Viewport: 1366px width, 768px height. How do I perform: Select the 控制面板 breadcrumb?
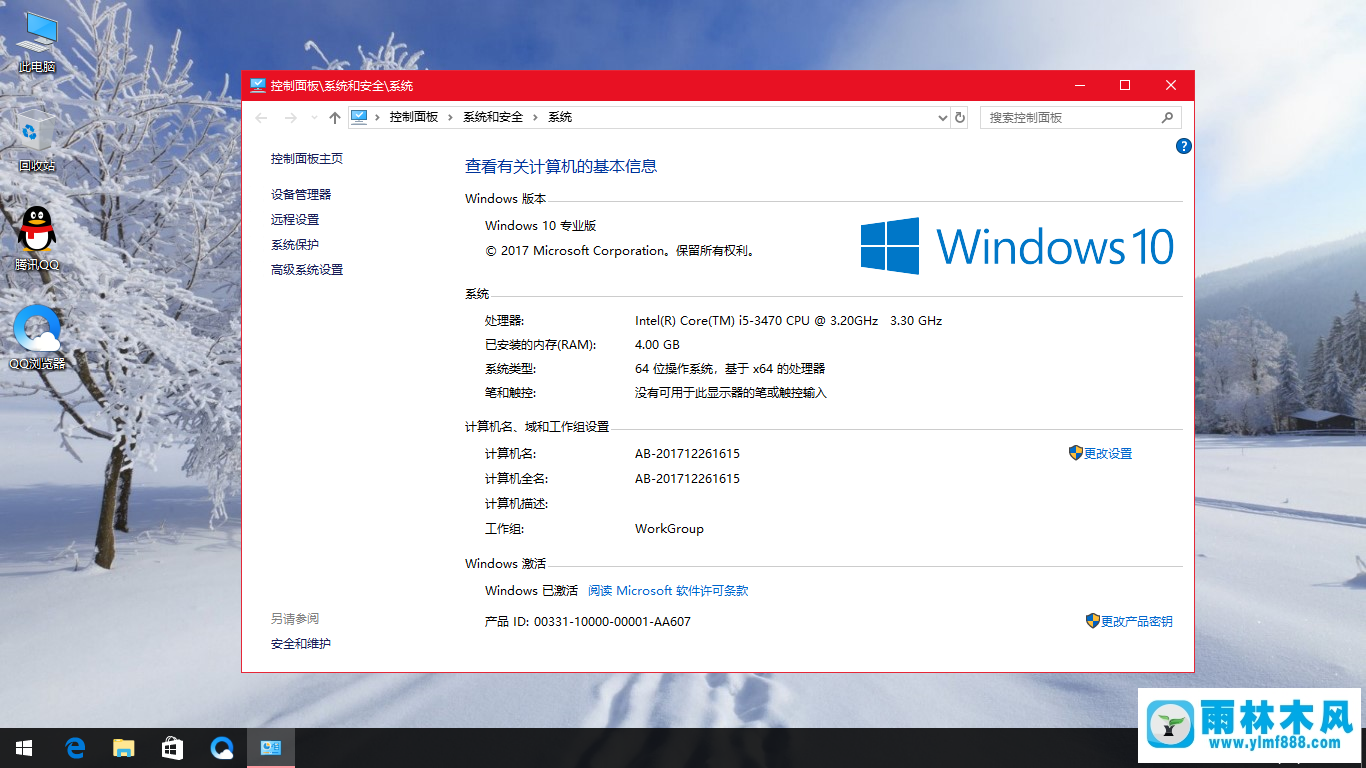414,117
